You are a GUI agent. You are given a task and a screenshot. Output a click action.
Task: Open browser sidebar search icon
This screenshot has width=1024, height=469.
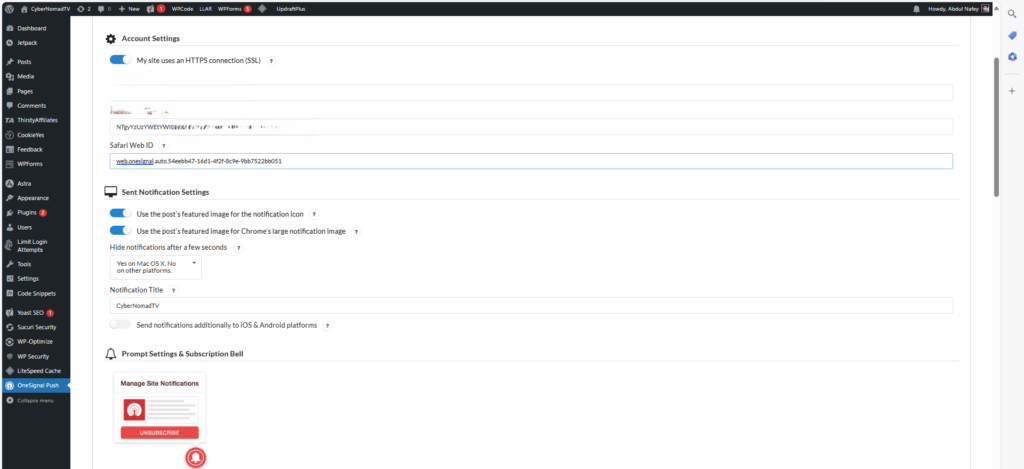(1011, 13)
